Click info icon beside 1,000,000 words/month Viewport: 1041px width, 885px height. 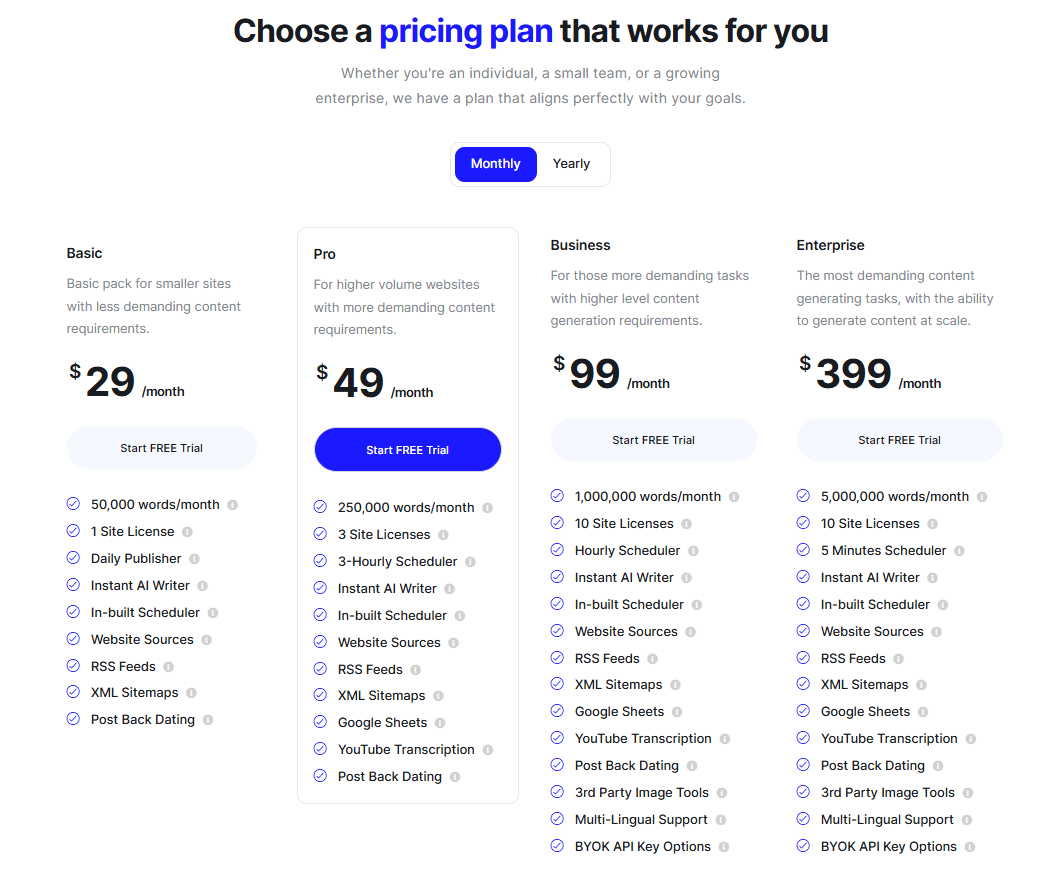pos(734,497)
